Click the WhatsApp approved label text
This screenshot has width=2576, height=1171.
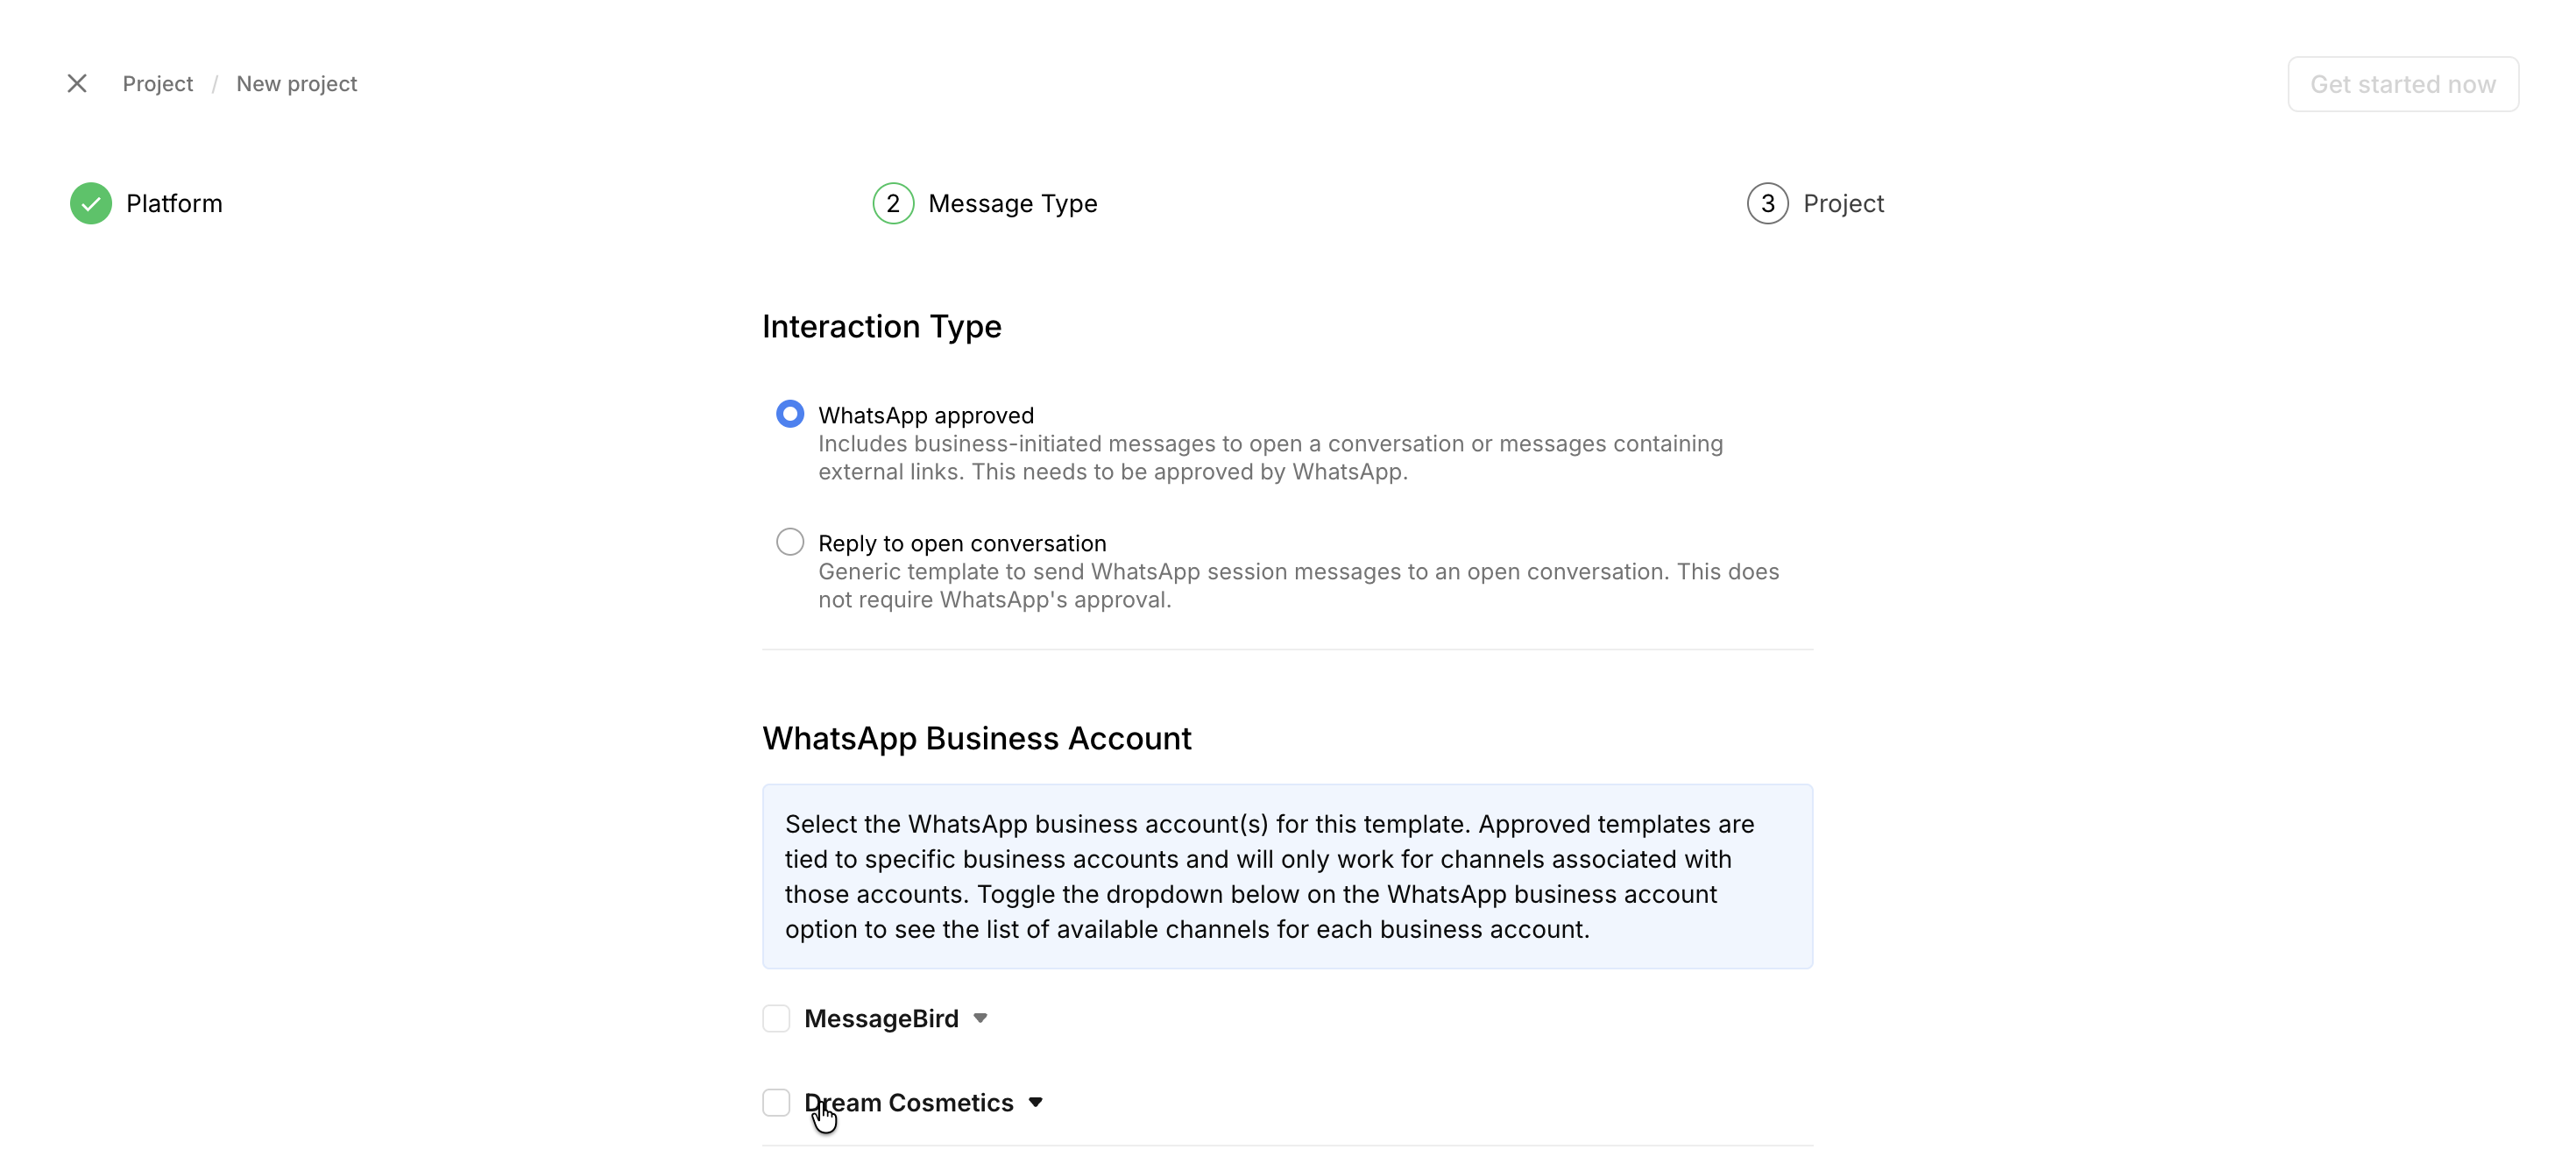point(925,415)
